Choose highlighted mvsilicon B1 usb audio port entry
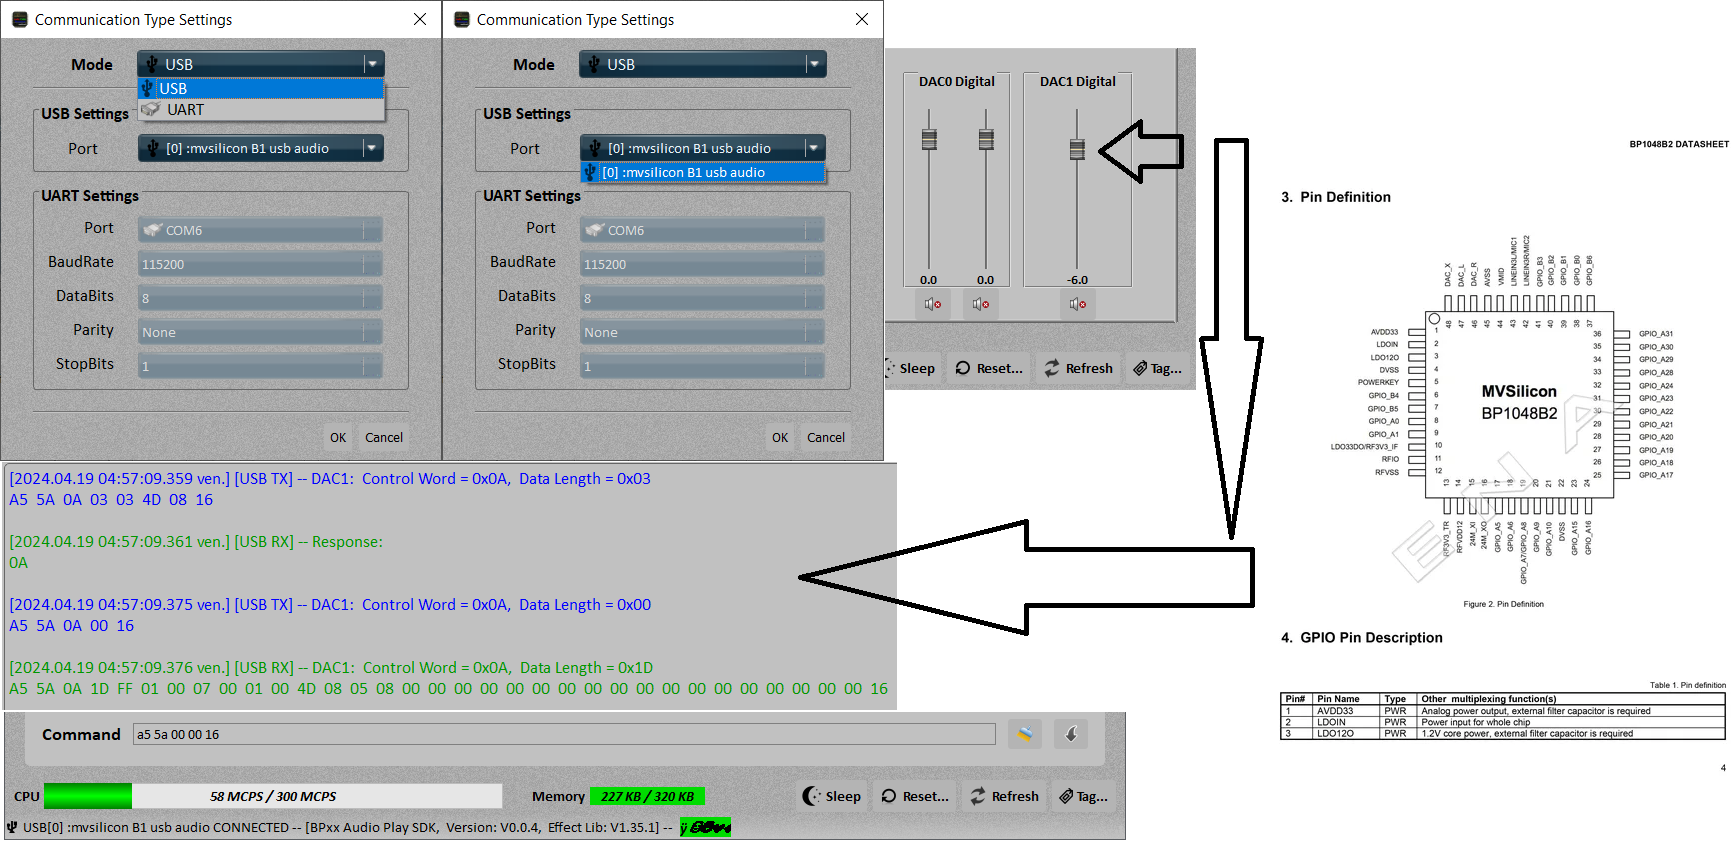This screenshot has height=842, width=1736. coord(703,172)
